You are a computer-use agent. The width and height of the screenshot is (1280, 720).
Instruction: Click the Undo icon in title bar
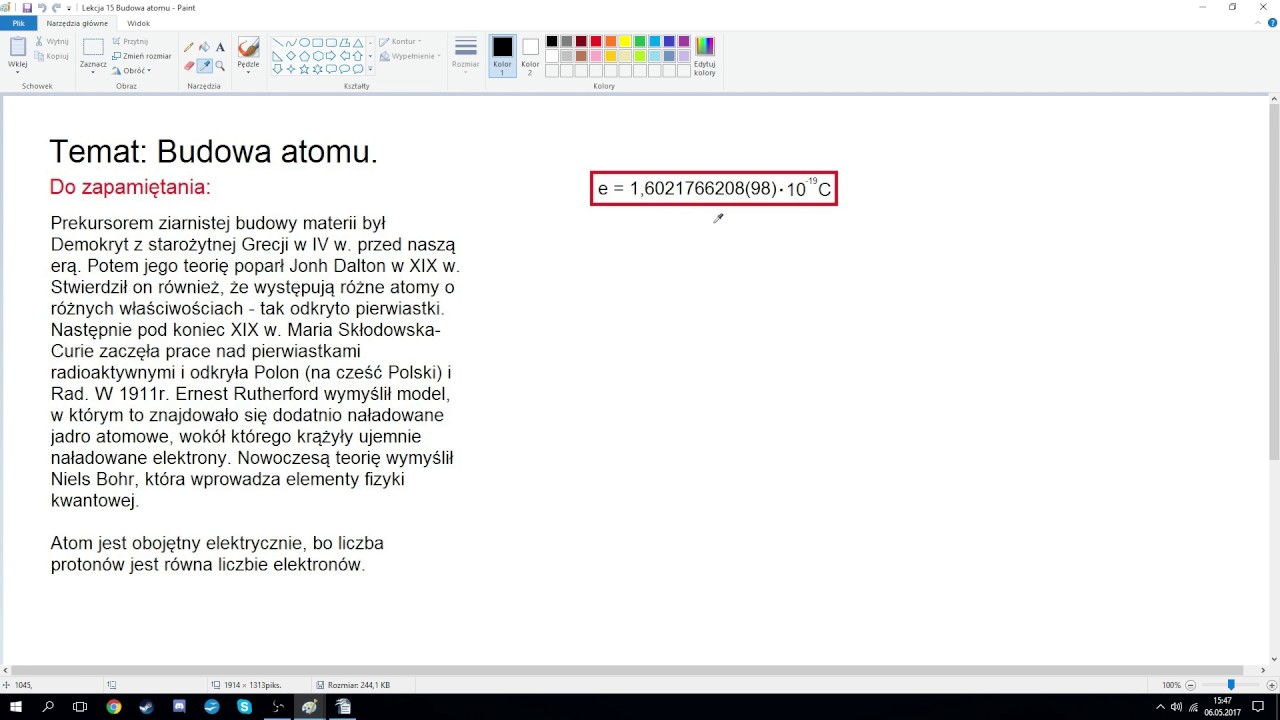pos(42,7)
